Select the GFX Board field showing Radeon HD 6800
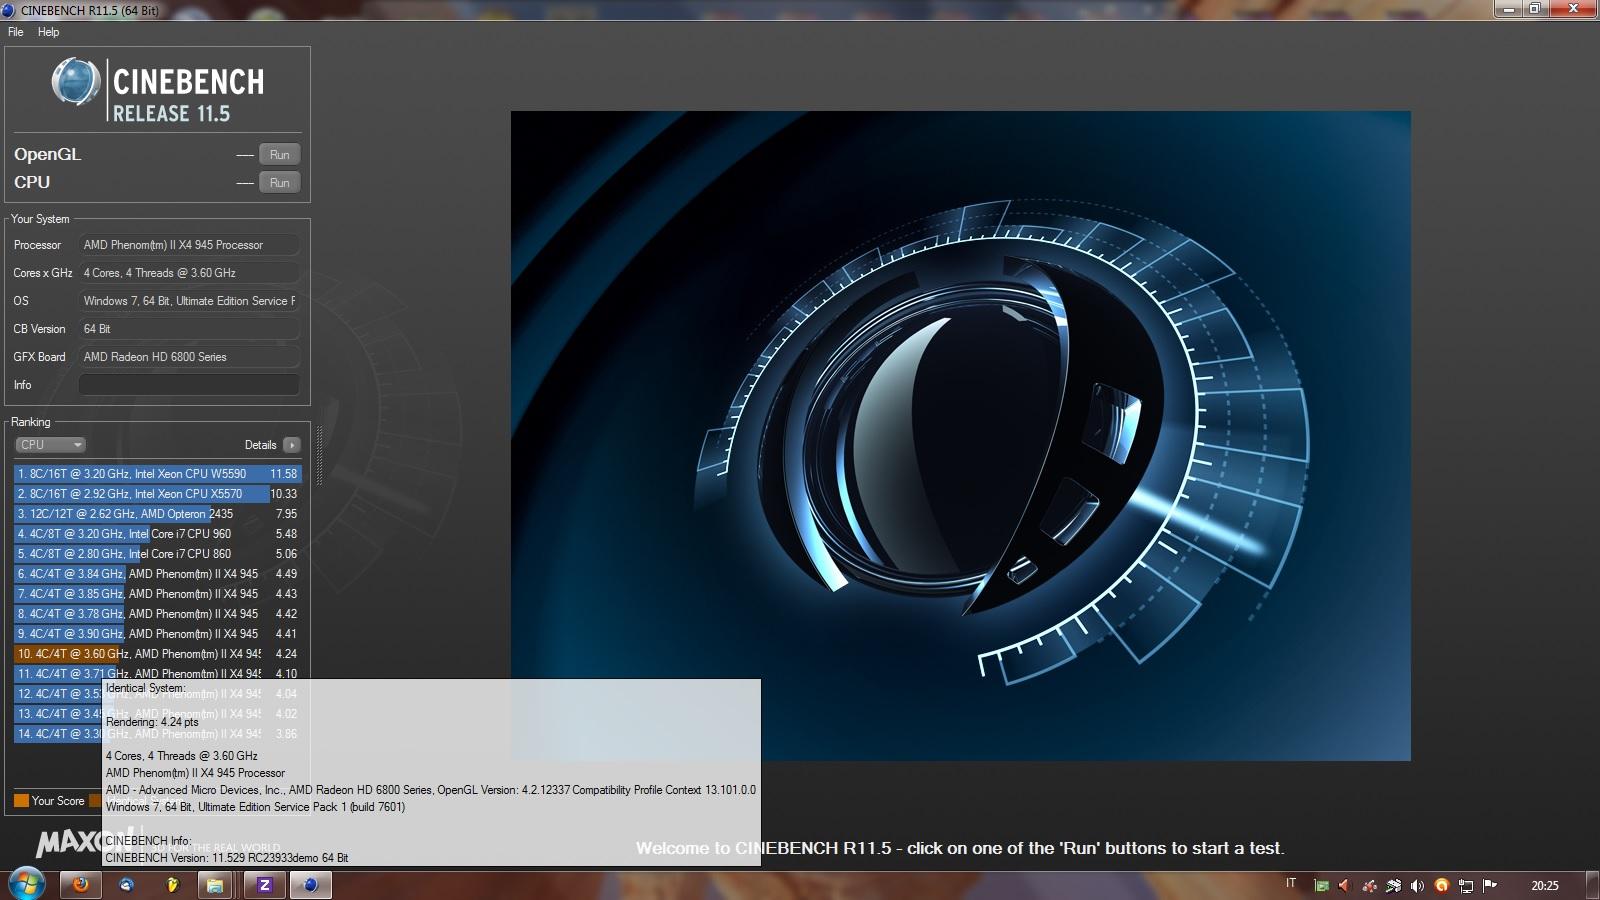Screen dimensions: 1600x900 pos(189,357)
